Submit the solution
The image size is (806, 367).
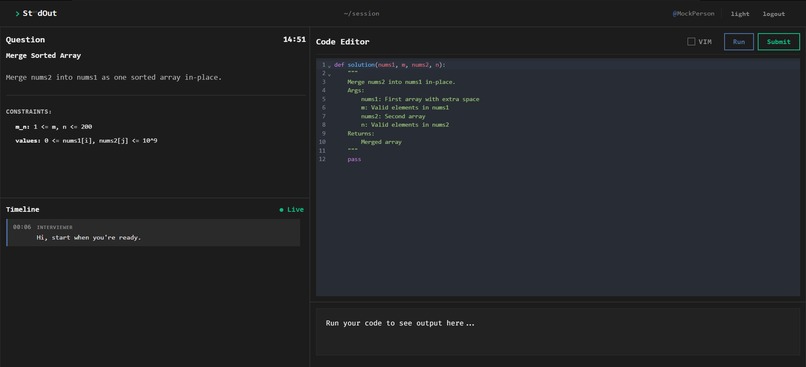coord(778,42)
